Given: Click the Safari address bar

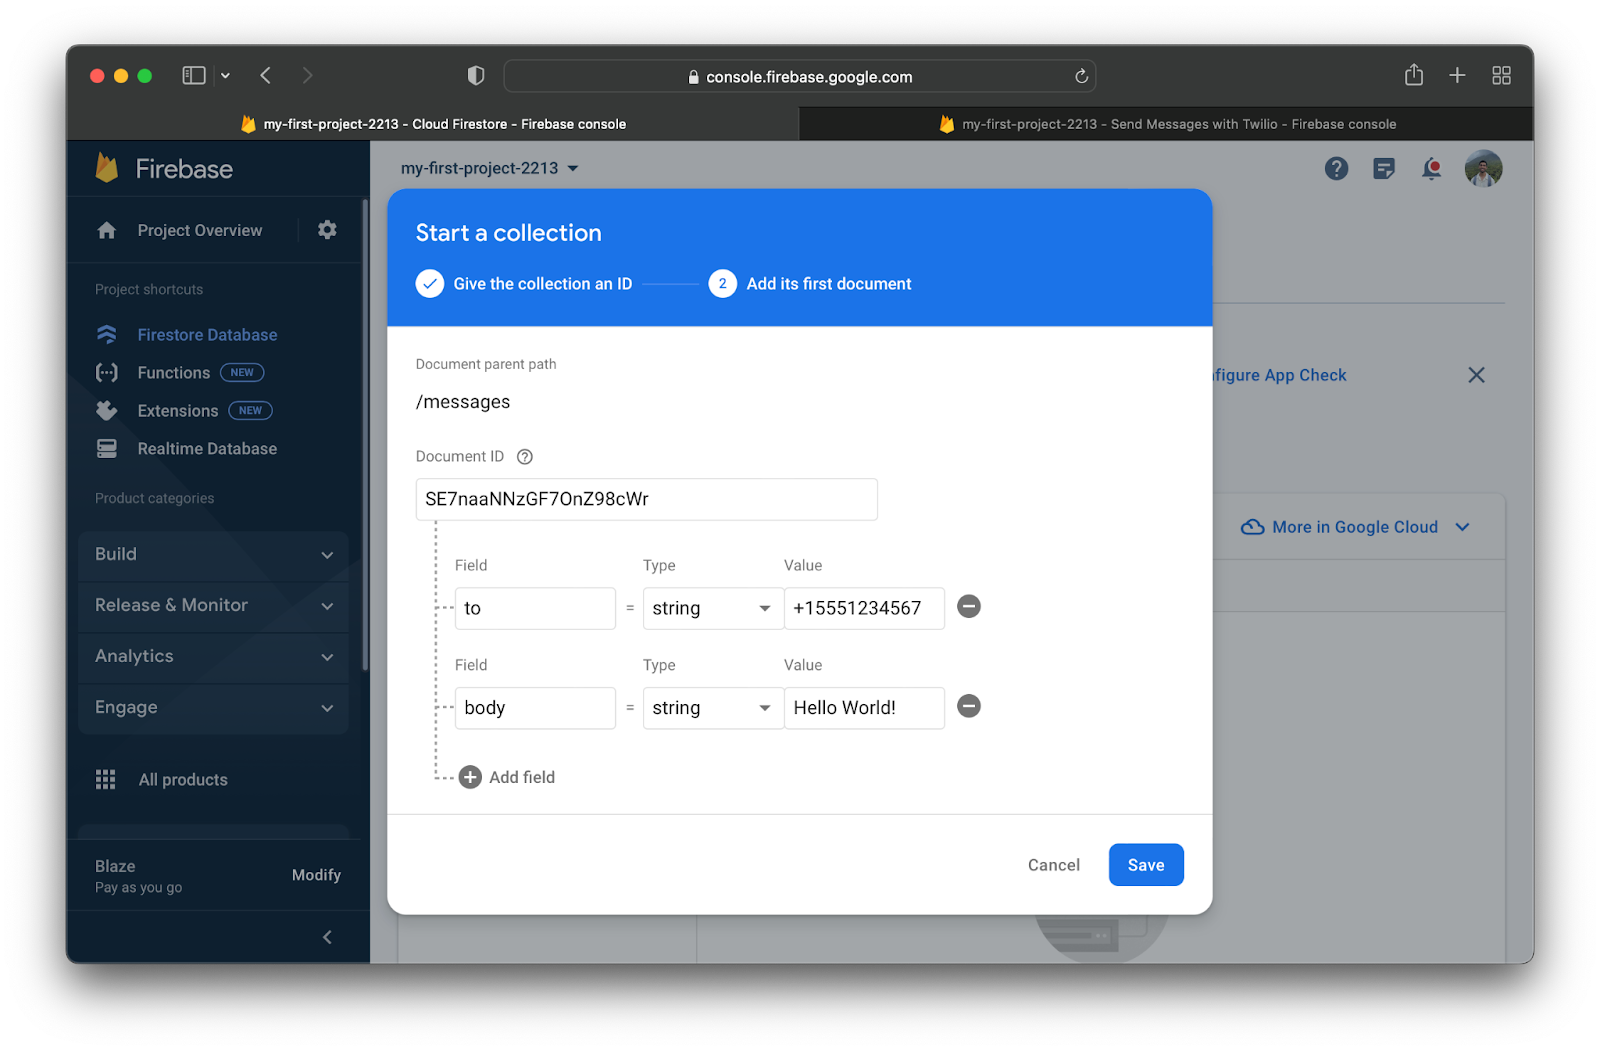Looking at the screenshot, I should 800,76.
